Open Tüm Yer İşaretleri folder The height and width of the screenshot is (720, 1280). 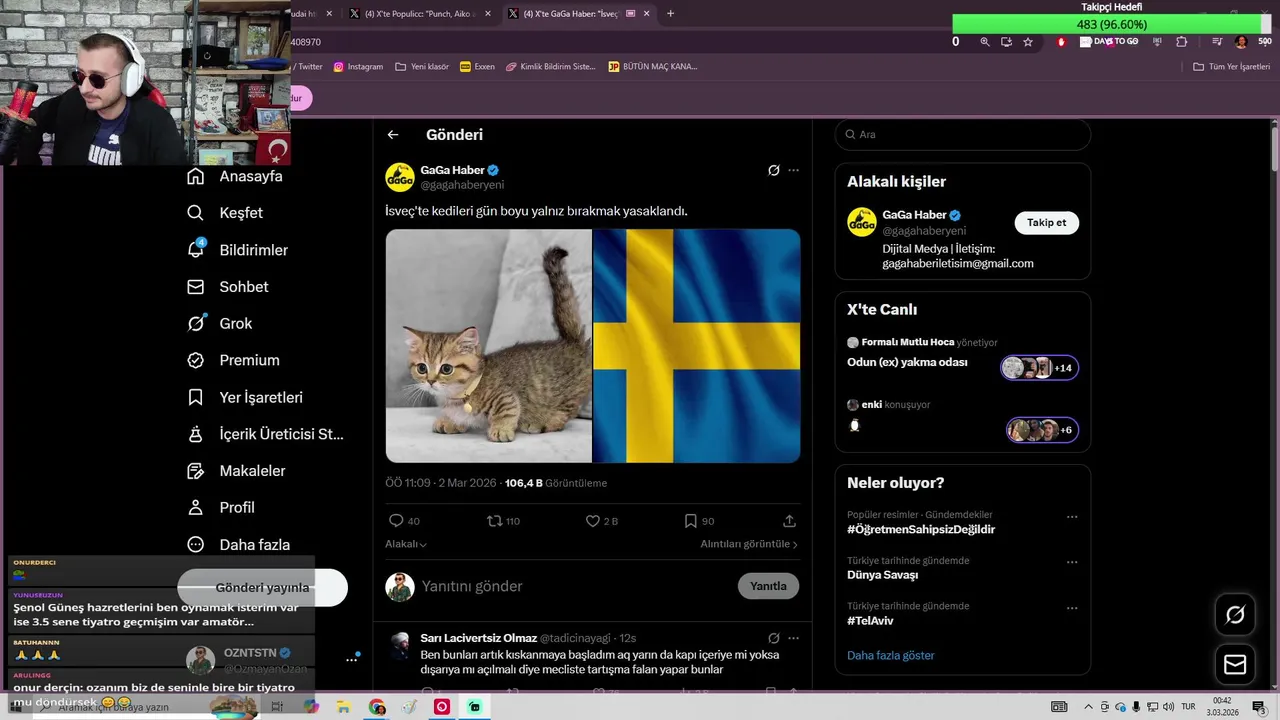[1231, 67]
